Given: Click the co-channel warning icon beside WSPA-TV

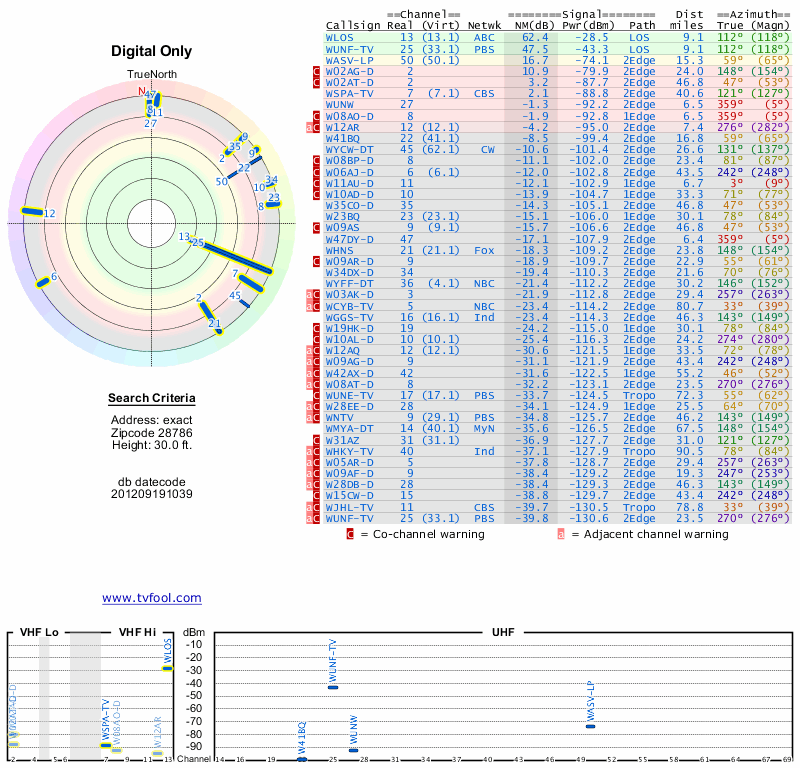Looking at the screenshot, I should pos(316,93).
